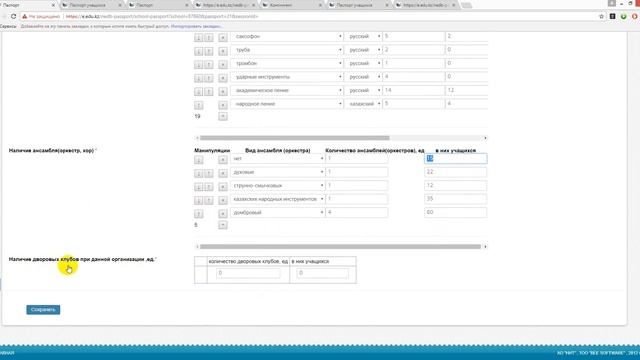The height and width of the screenshot is (360, 640).
Task: Open the саксофон instrument dropdown
Action: click(x=287, y=36)
